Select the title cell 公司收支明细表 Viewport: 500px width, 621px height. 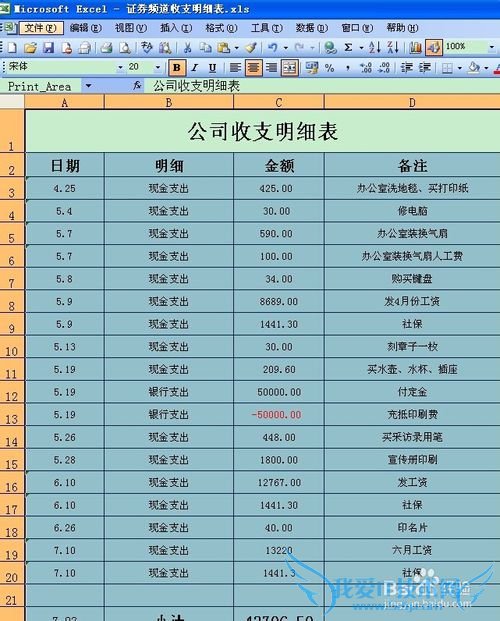263,131
